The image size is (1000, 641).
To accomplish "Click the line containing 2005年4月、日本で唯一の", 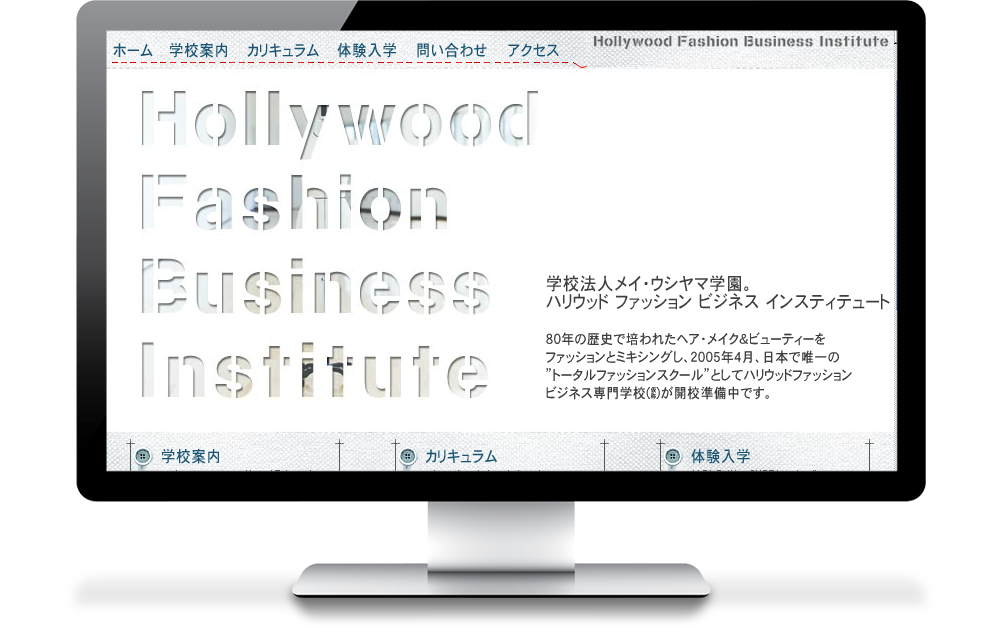I will pos(693,357).
